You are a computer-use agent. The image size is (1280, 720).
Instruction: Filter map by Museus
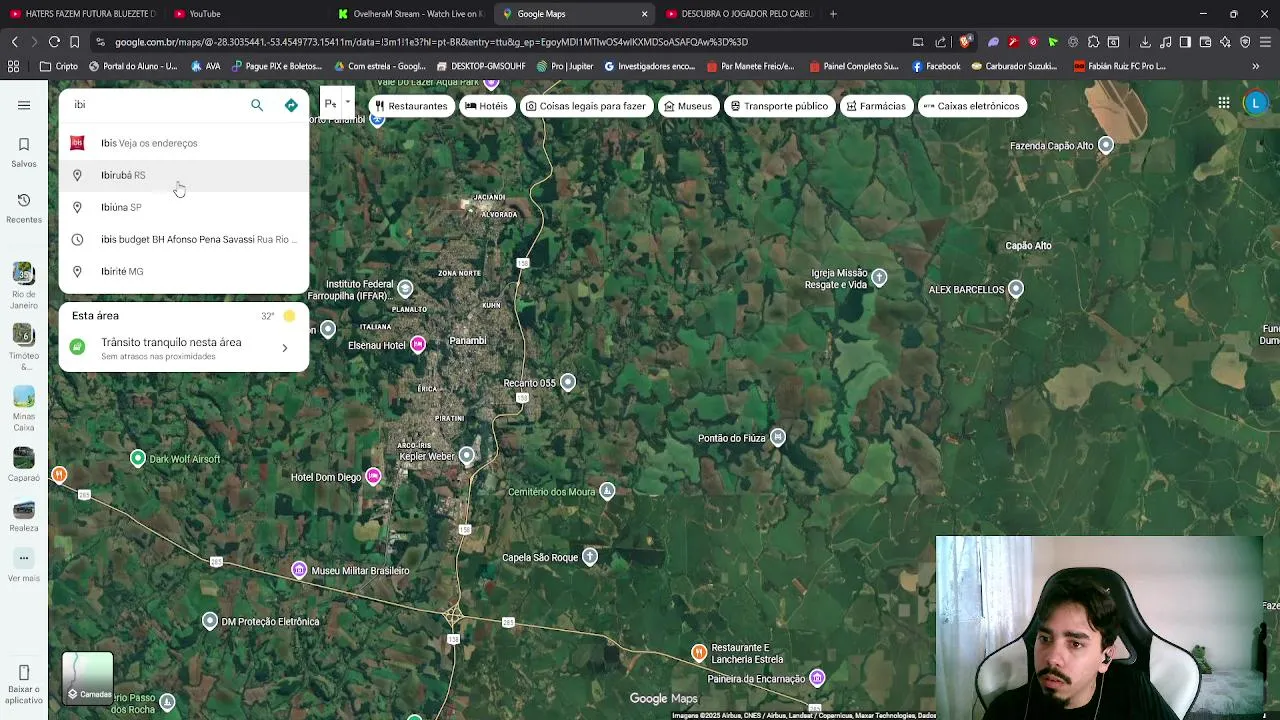point(688,106)
